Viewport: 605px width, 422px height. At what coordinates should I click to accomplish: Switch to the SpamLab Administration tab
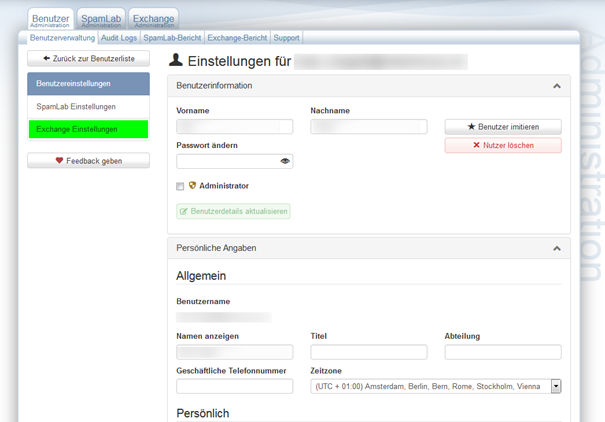100,20
